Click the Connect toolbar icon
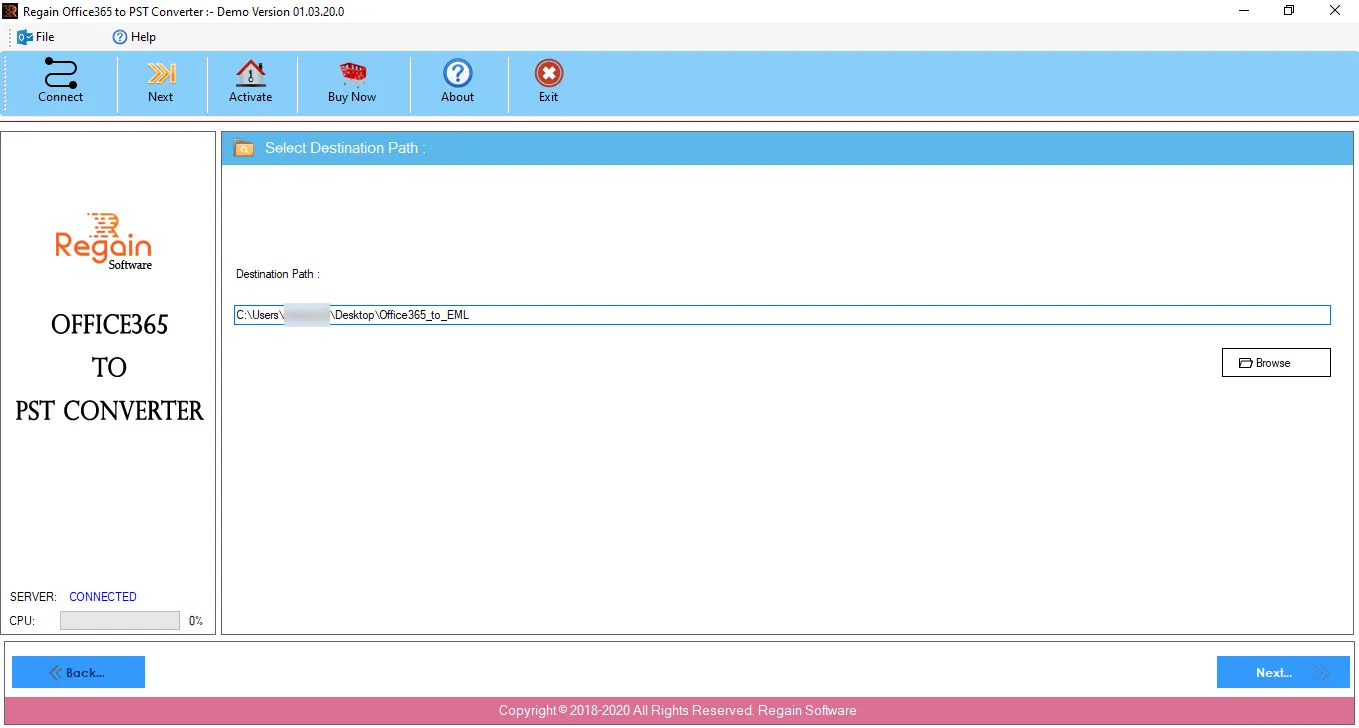This screenshot has height=728, width=1359. click(61, 74)
